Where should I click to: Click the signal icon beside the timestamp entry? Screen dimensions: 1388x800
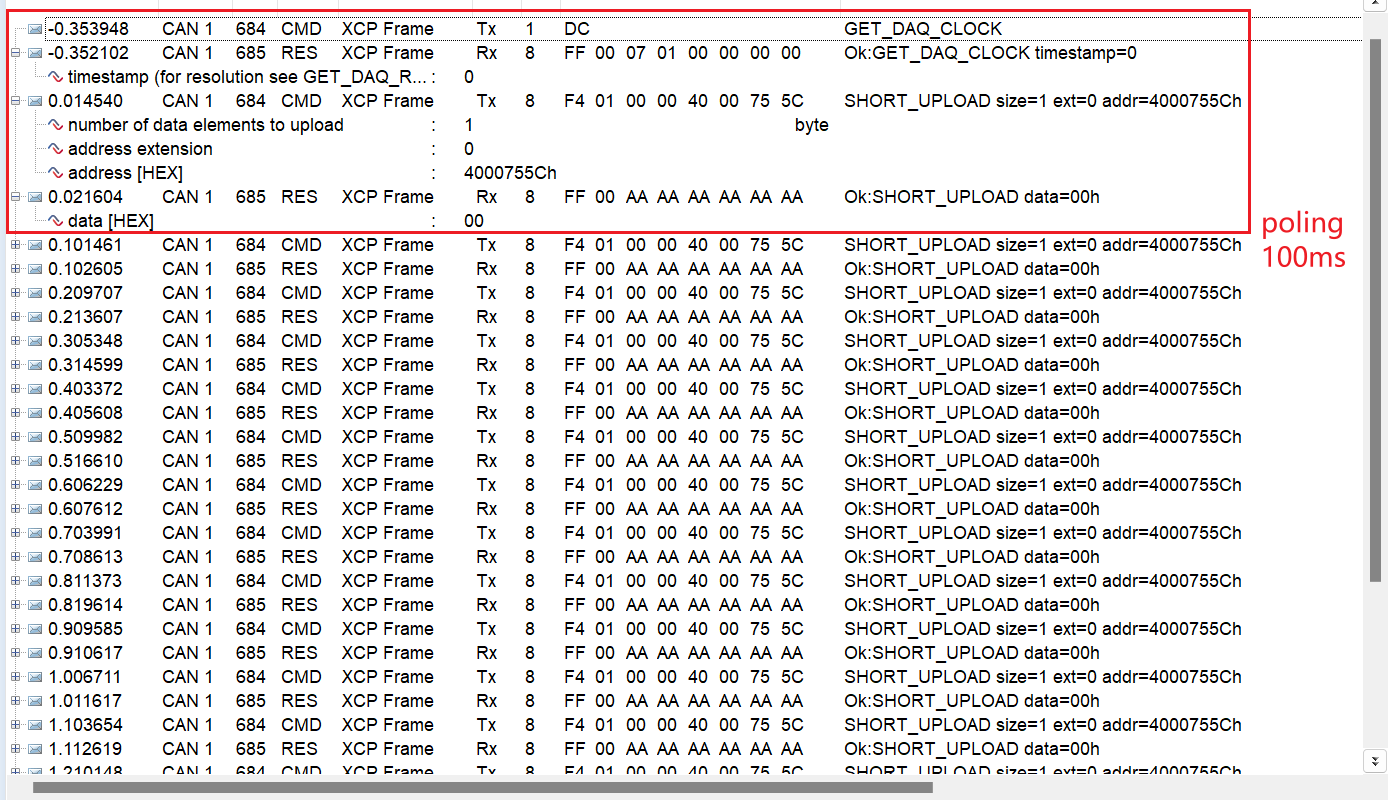tap(56, 77)
